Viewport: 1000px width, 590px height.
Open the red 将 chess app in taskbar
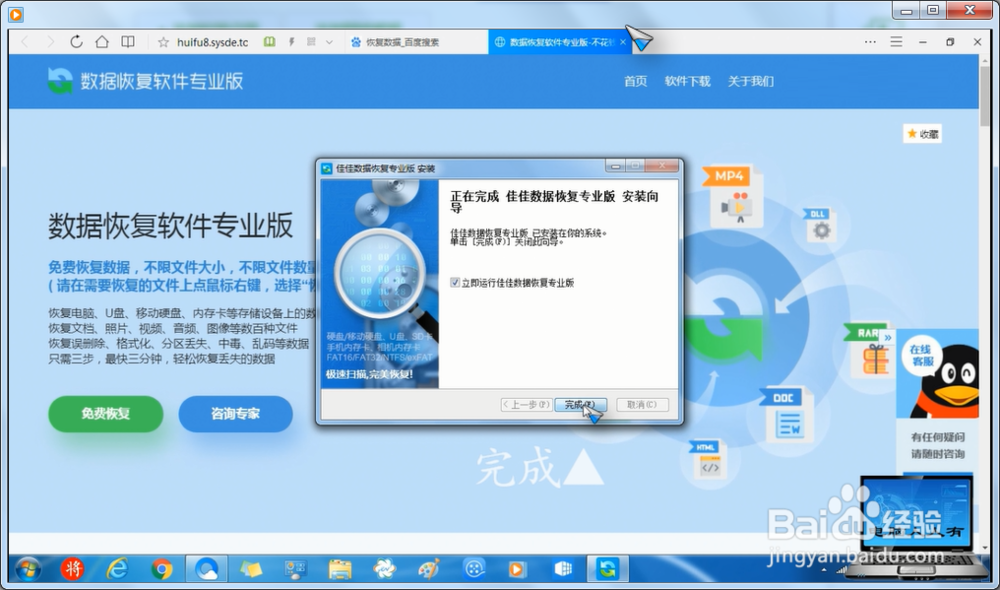click(72, 568)
